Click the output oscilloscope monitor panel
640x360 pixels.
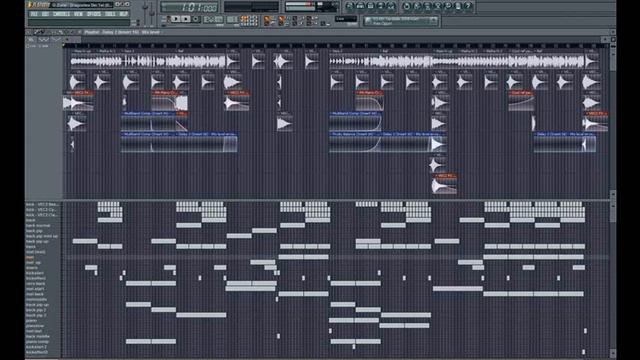click(x=251, y=7)
